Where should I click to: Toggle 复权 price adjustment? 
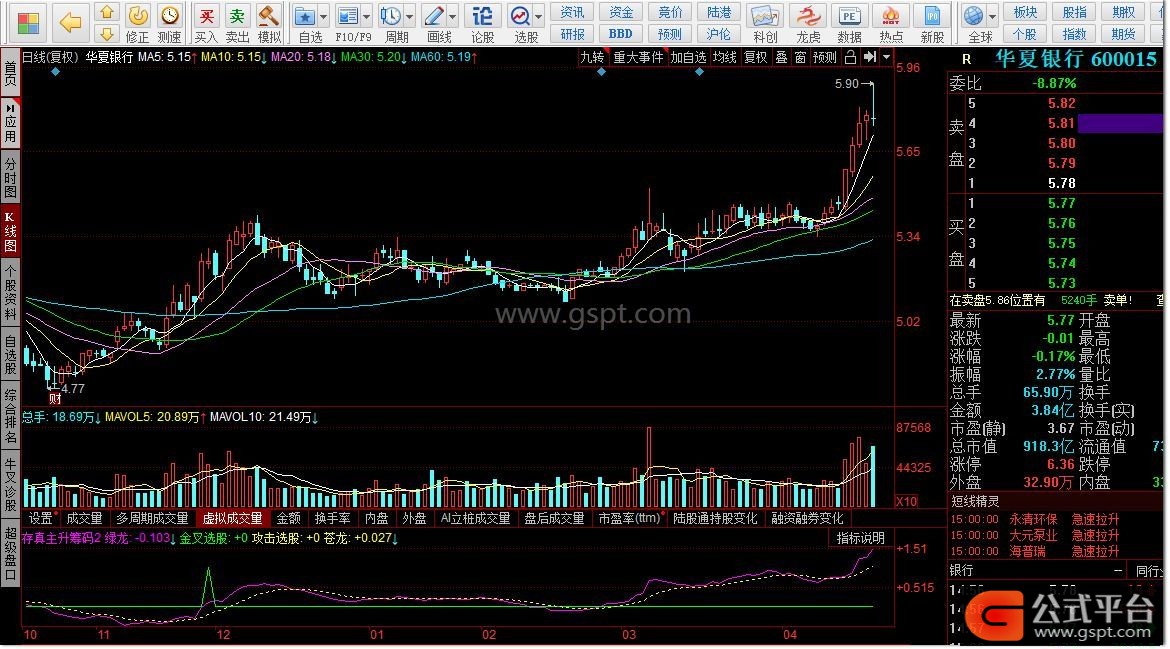point(756,57)
